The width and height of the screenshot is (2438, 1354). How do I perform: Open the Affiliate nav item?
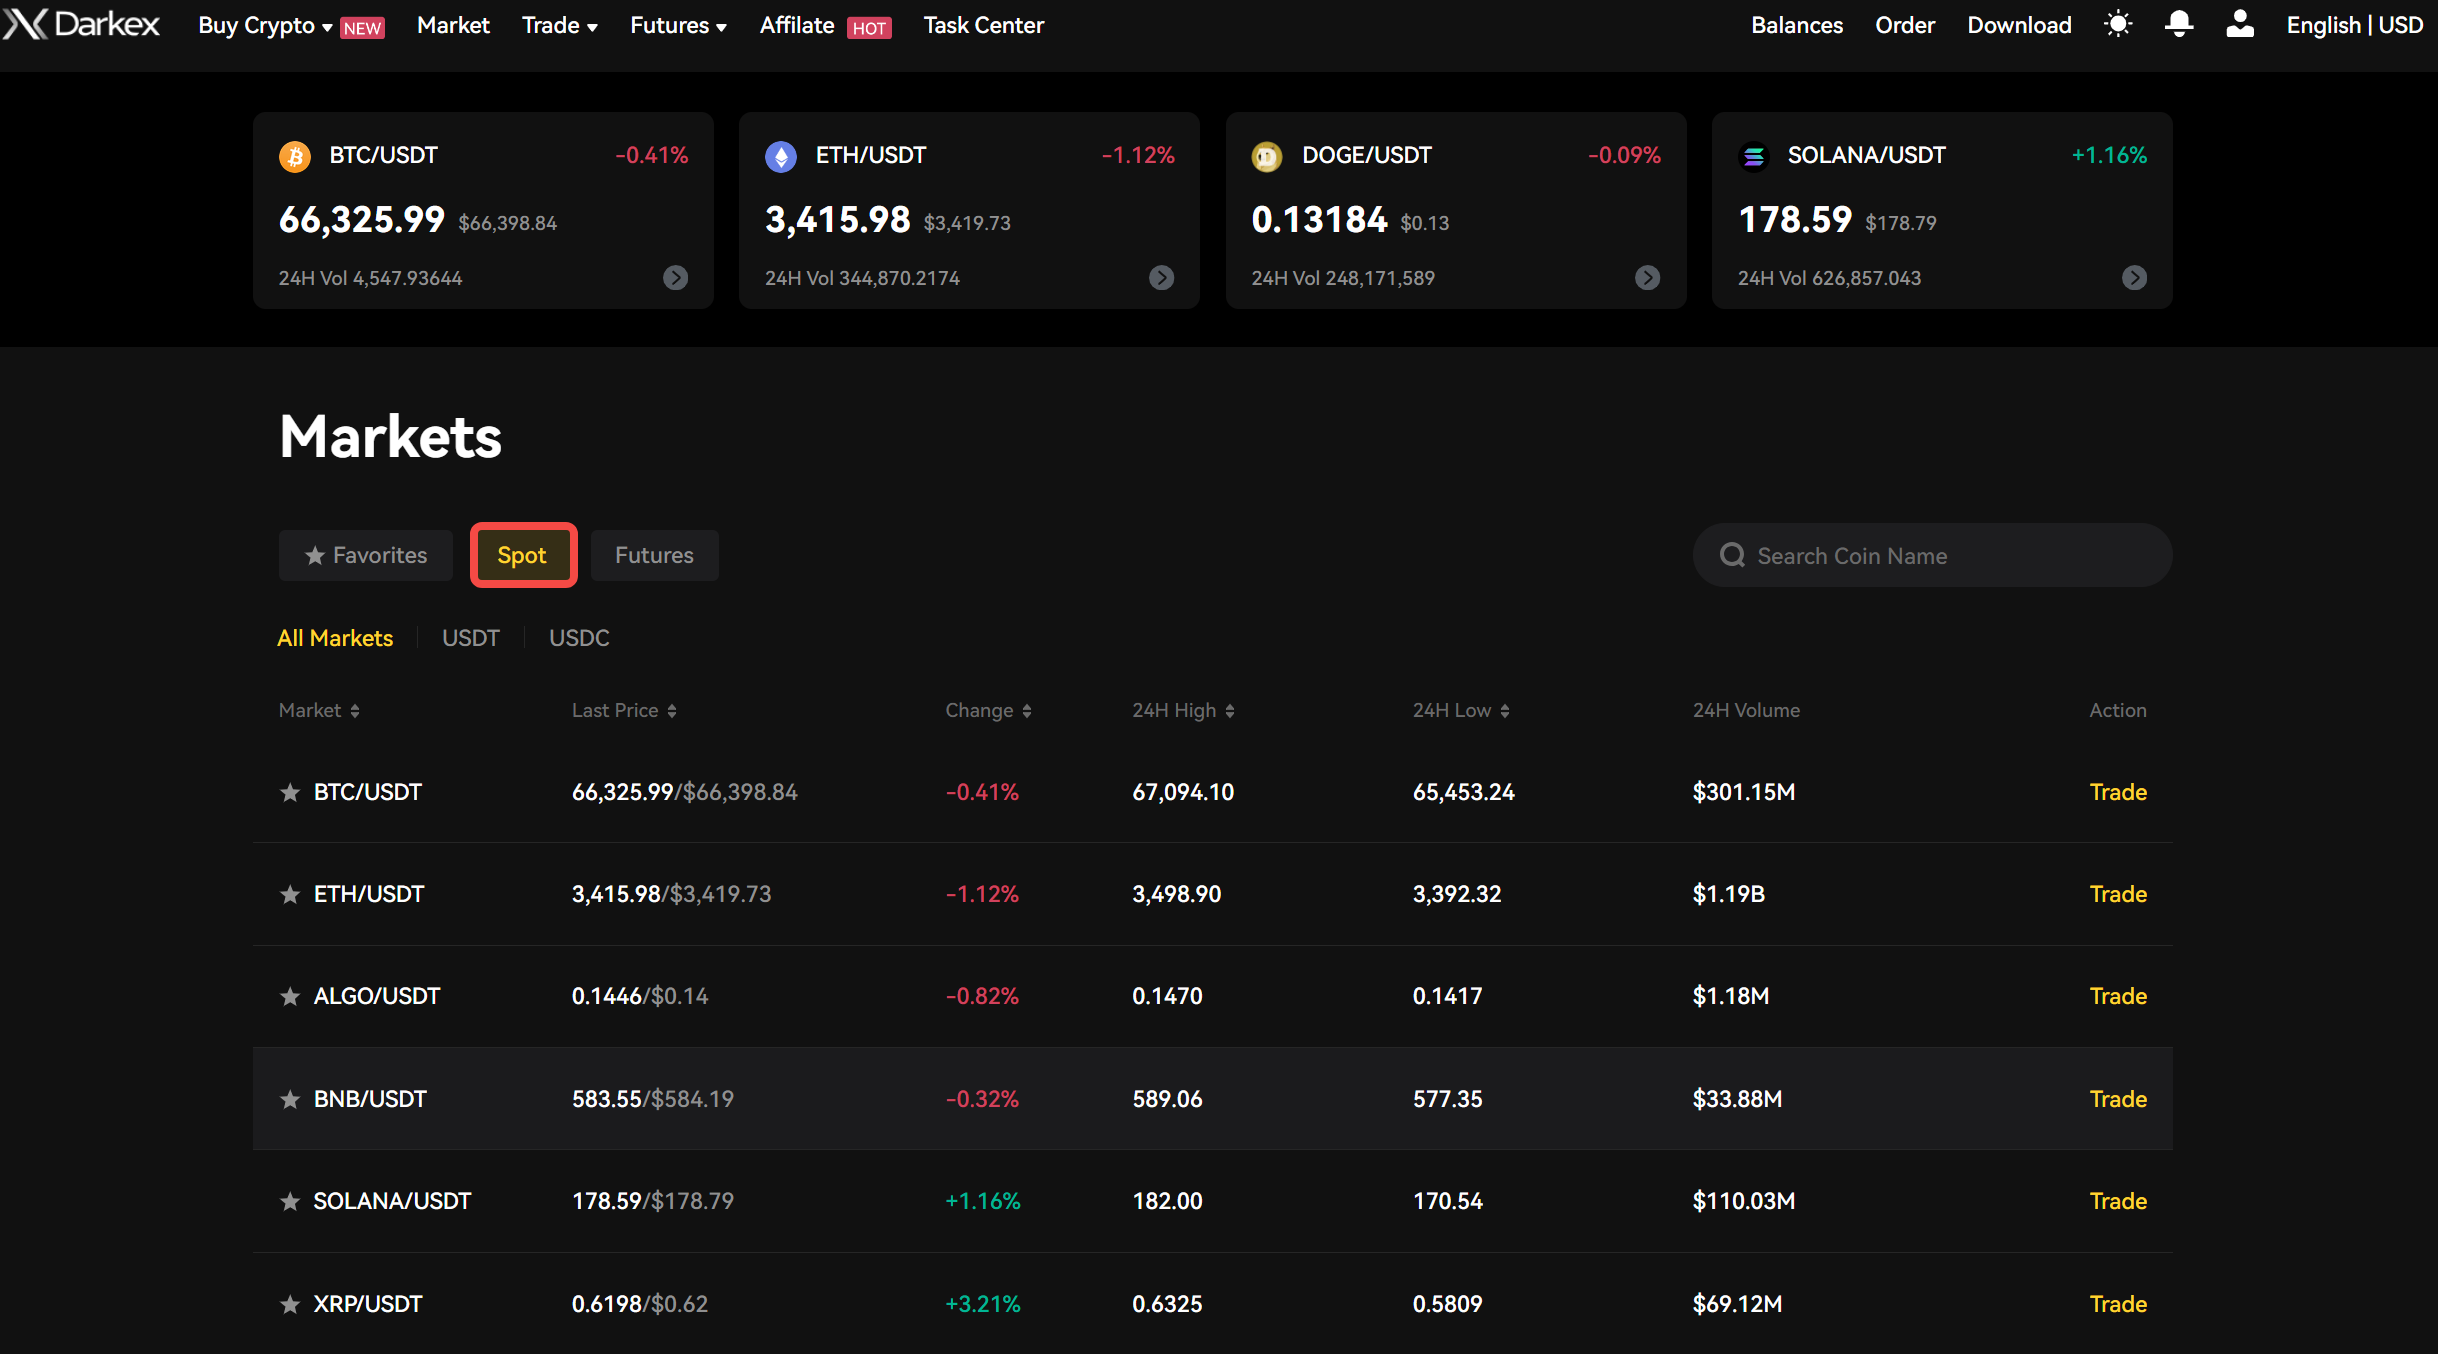[797, 26]
